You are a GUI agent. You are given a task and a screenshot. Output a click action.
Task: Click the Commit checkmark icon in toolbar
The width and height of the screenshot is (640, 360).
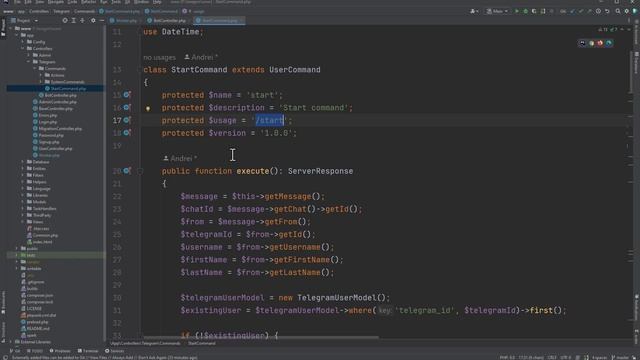(580, 11)
